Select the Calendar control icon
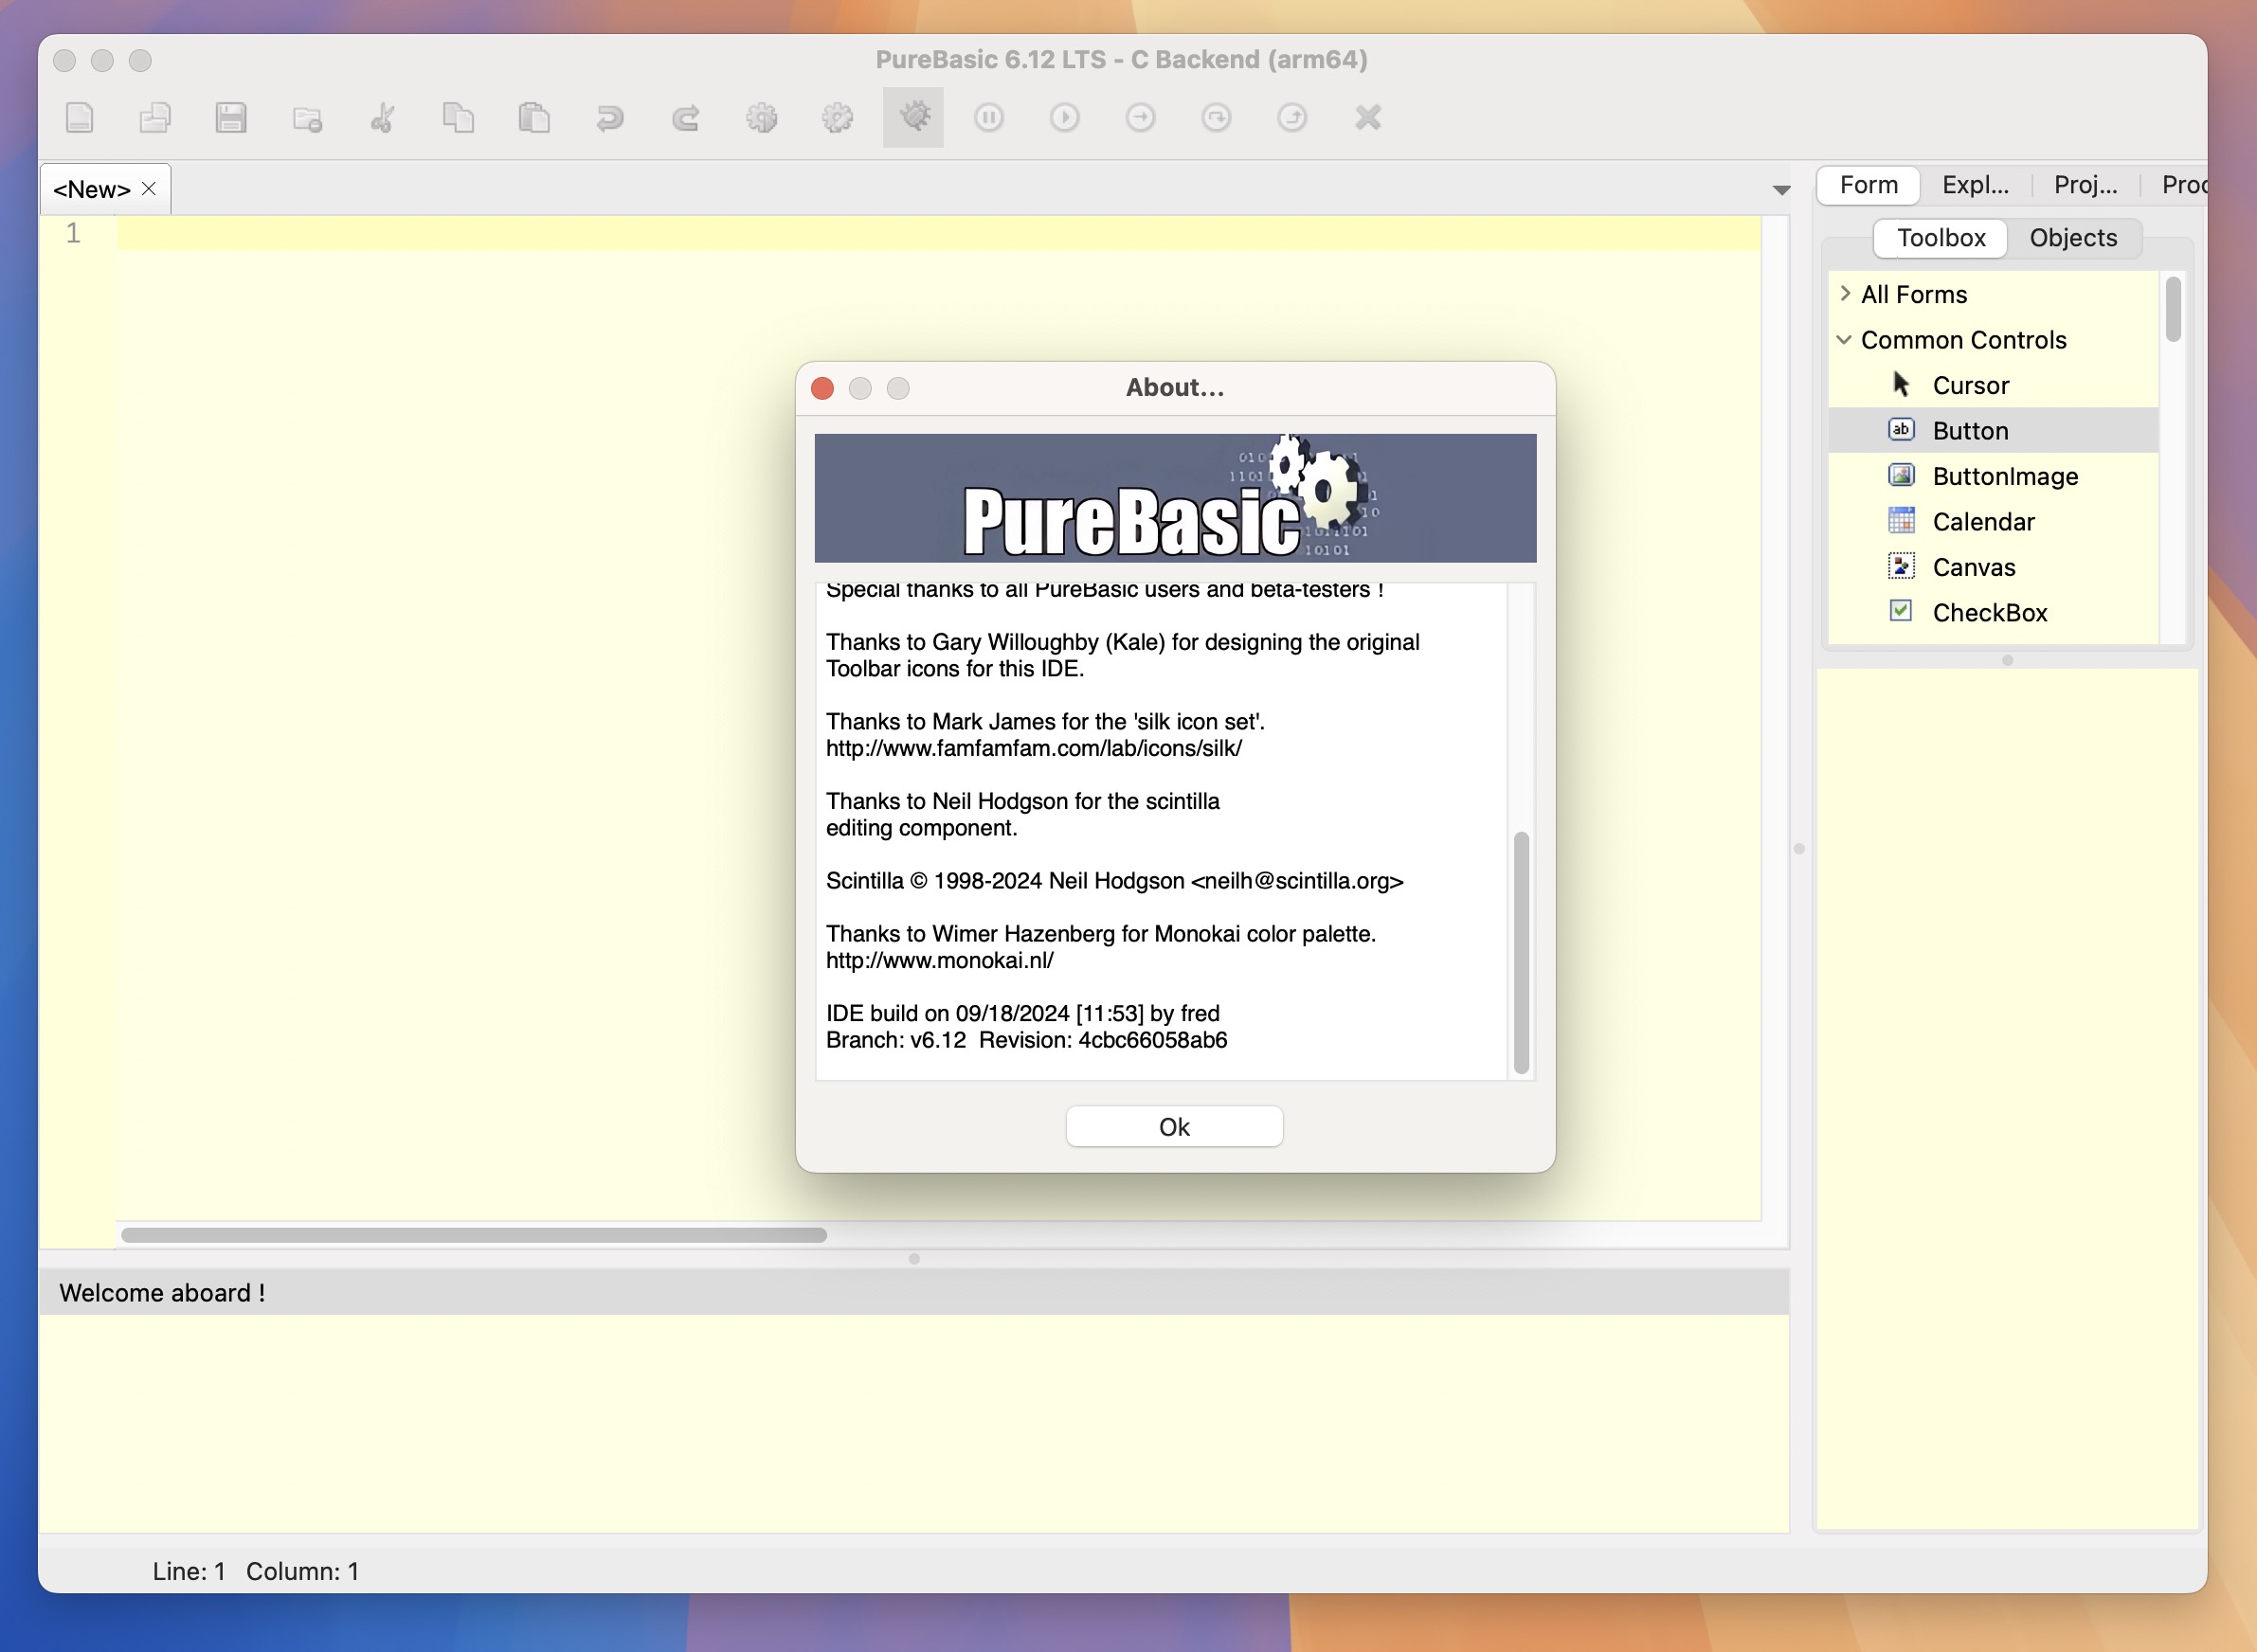The height and width of the screenshot is (1652, 2257). tap(1901, 521)
